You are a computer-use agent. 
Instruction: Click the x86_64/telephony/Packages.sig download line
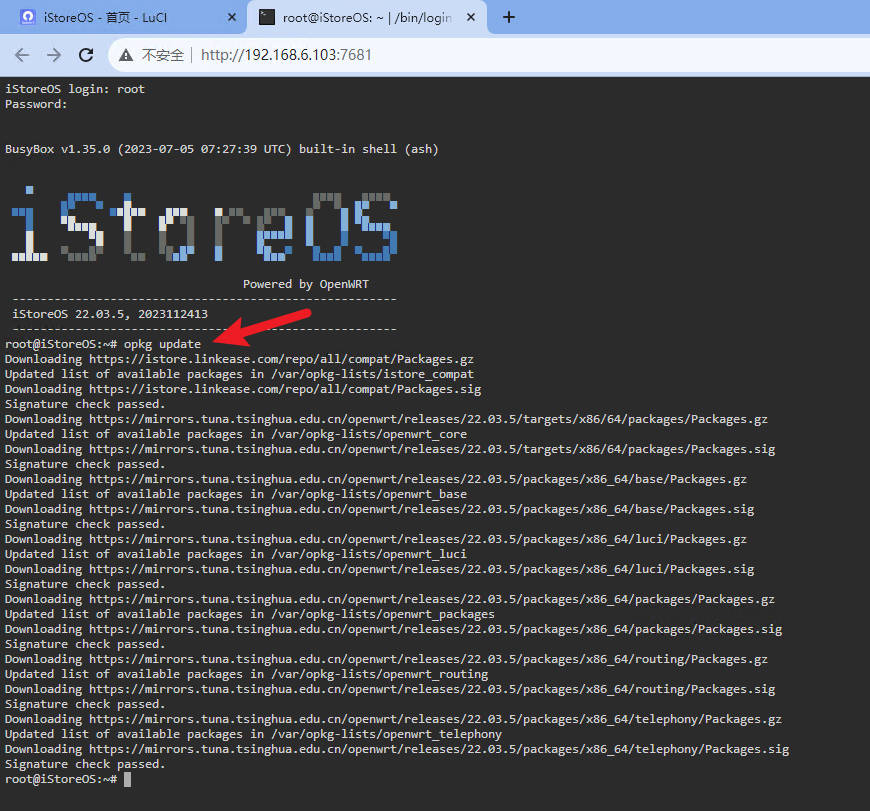[x=397, y=748]
